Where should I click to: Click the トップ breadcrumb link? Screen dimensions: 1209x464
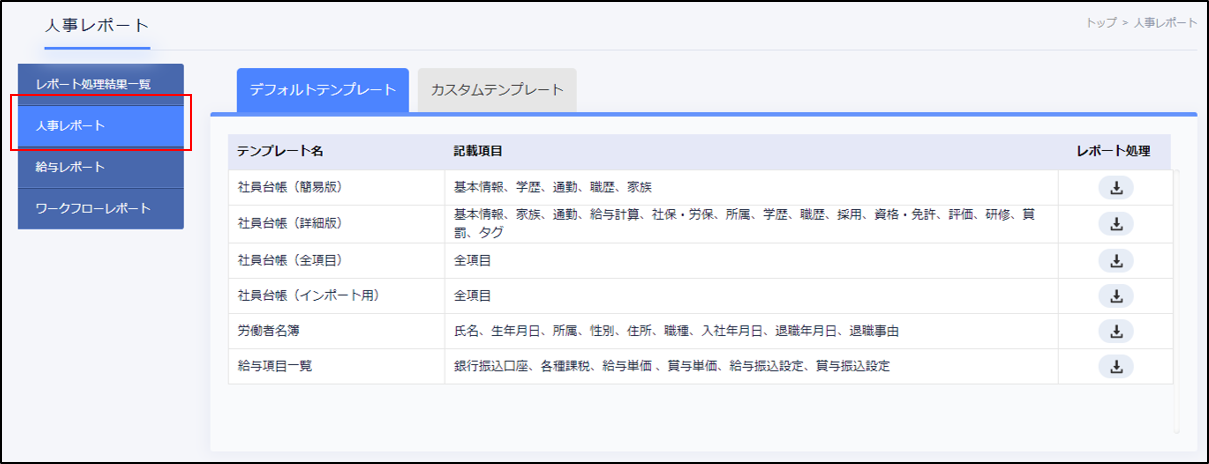(1100, 23)
